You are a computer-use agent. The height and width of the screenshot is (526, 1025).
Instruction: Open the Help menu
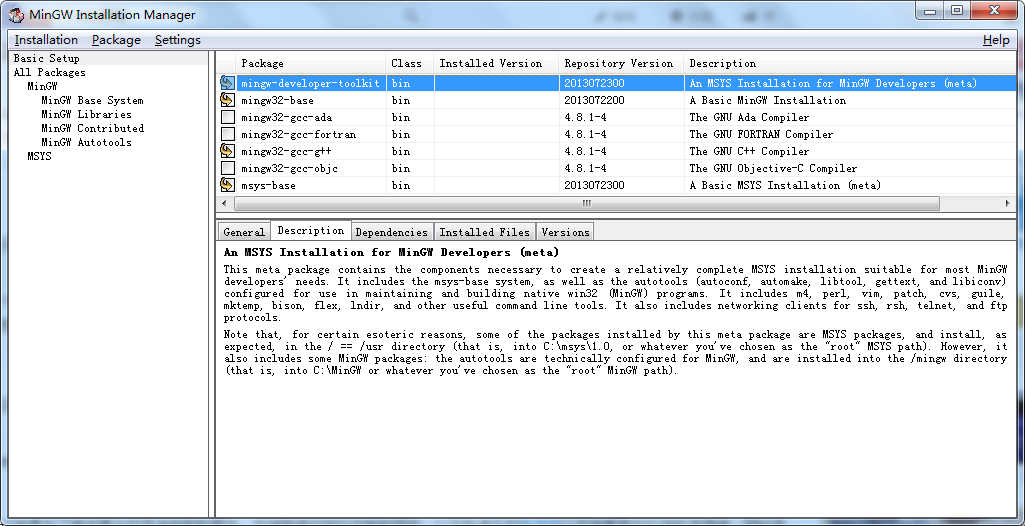[x=996, y=40]
